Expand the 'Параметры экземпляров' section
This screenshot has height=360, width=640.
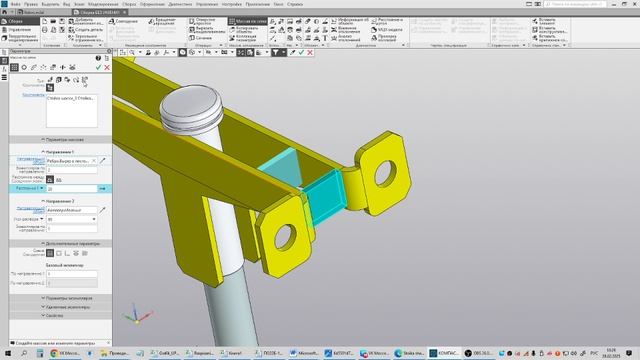(x=60, y=298)
